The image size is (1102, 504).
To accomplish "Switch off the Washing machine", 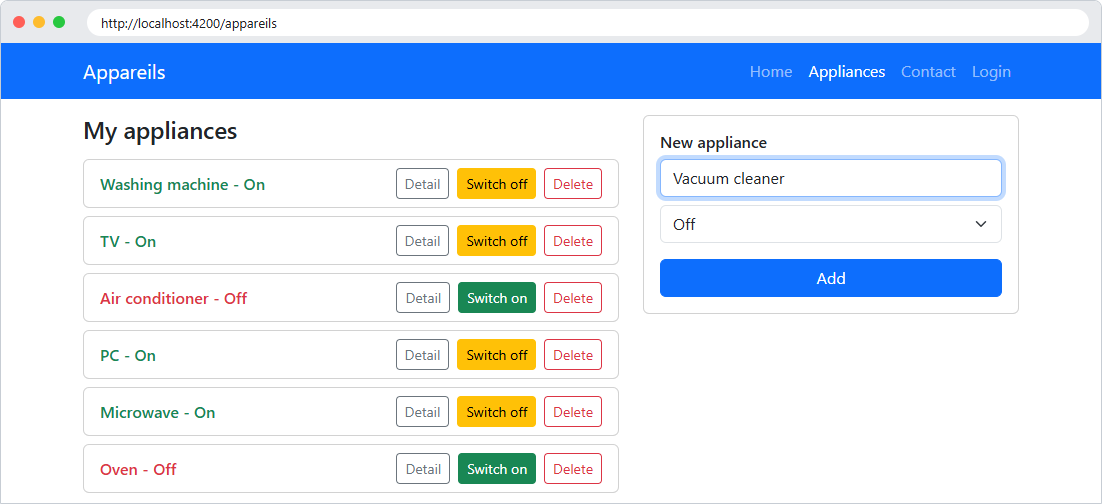I will point(496,184).
